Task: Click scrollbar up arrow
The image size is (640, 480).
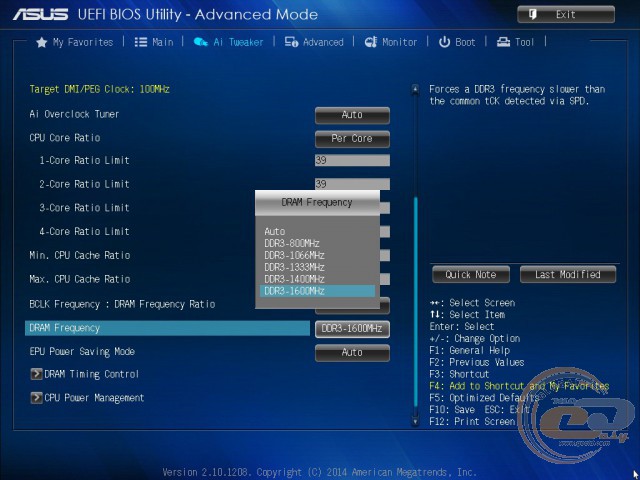Action: coord(415,88)
